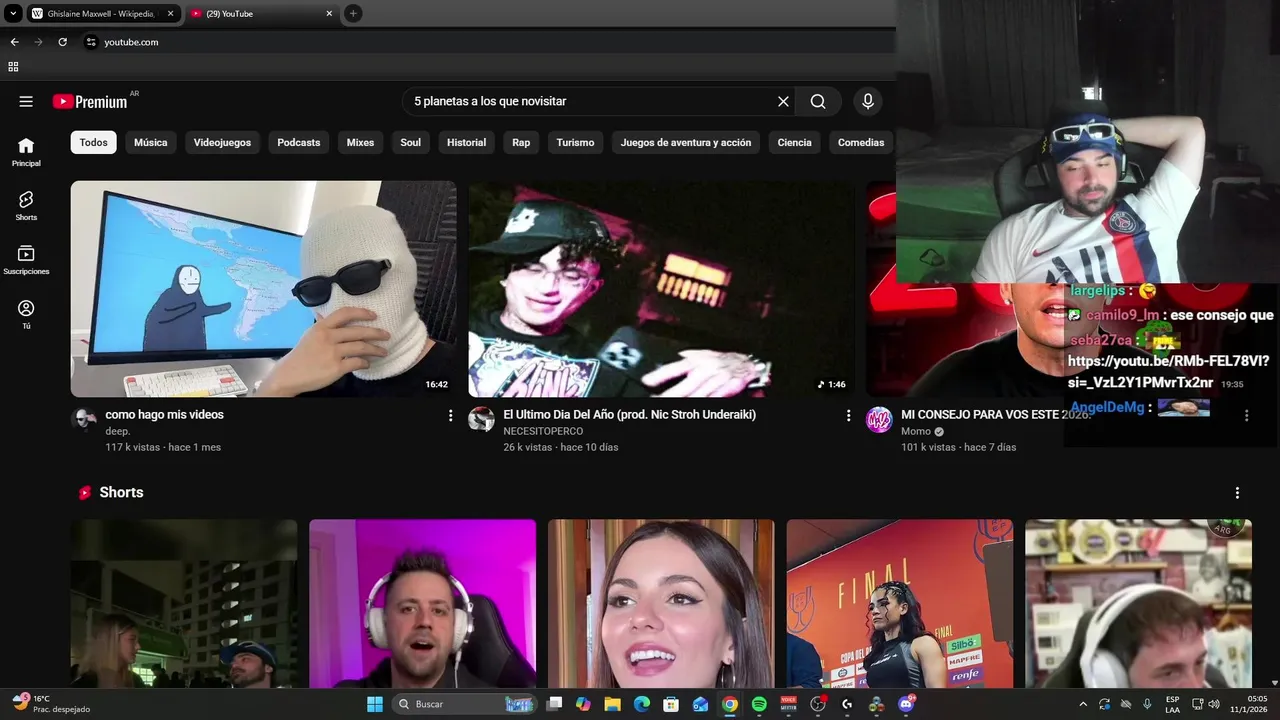Screen dimensions: 1280x720
Task: Open options for 'El Ultimo Dia Del Año'
Action: [848, 415]
